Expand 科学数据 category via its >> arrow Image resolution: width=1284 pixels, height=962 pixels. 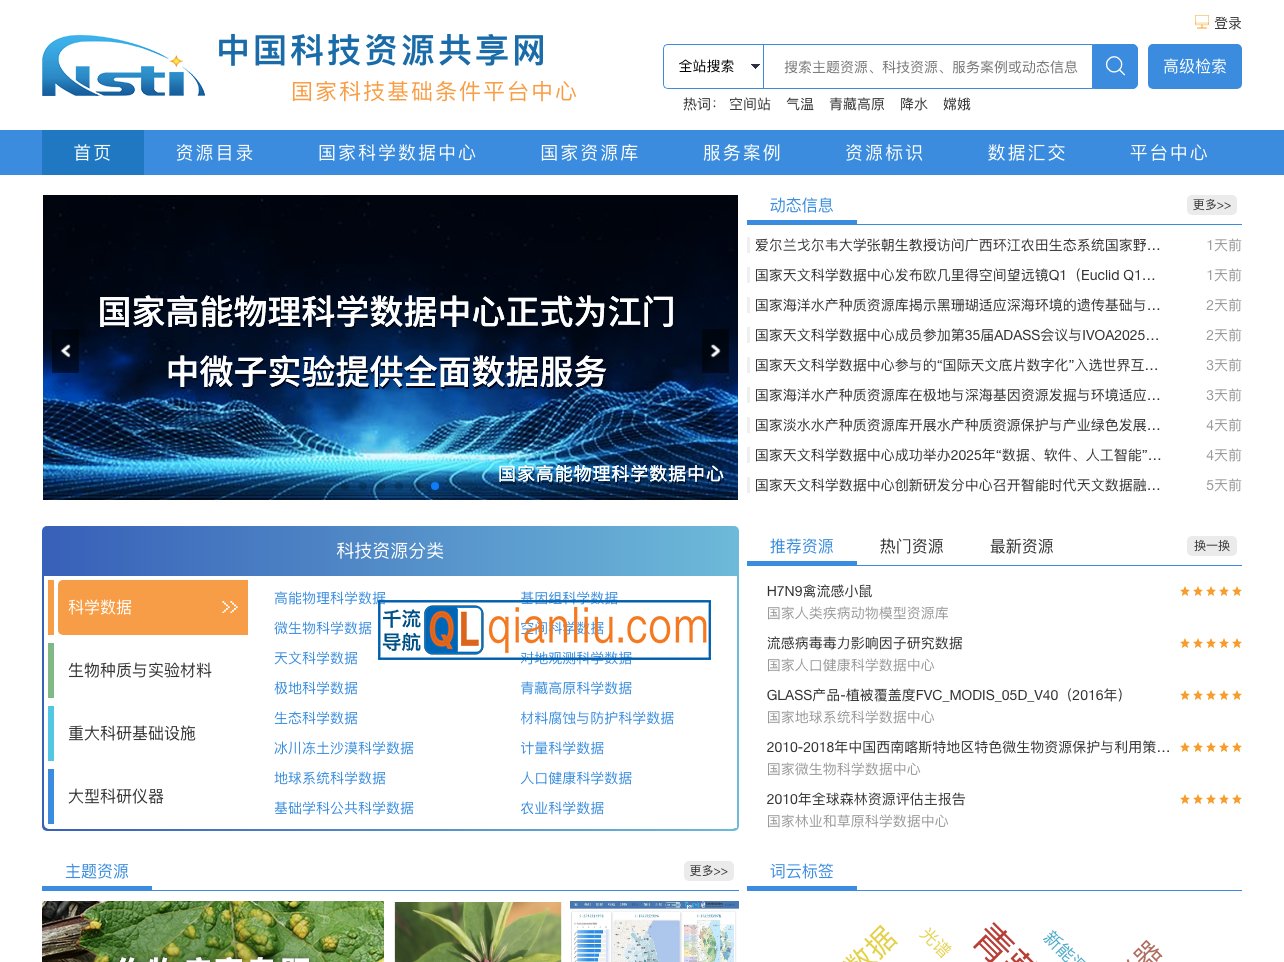(x=226, y=607)
